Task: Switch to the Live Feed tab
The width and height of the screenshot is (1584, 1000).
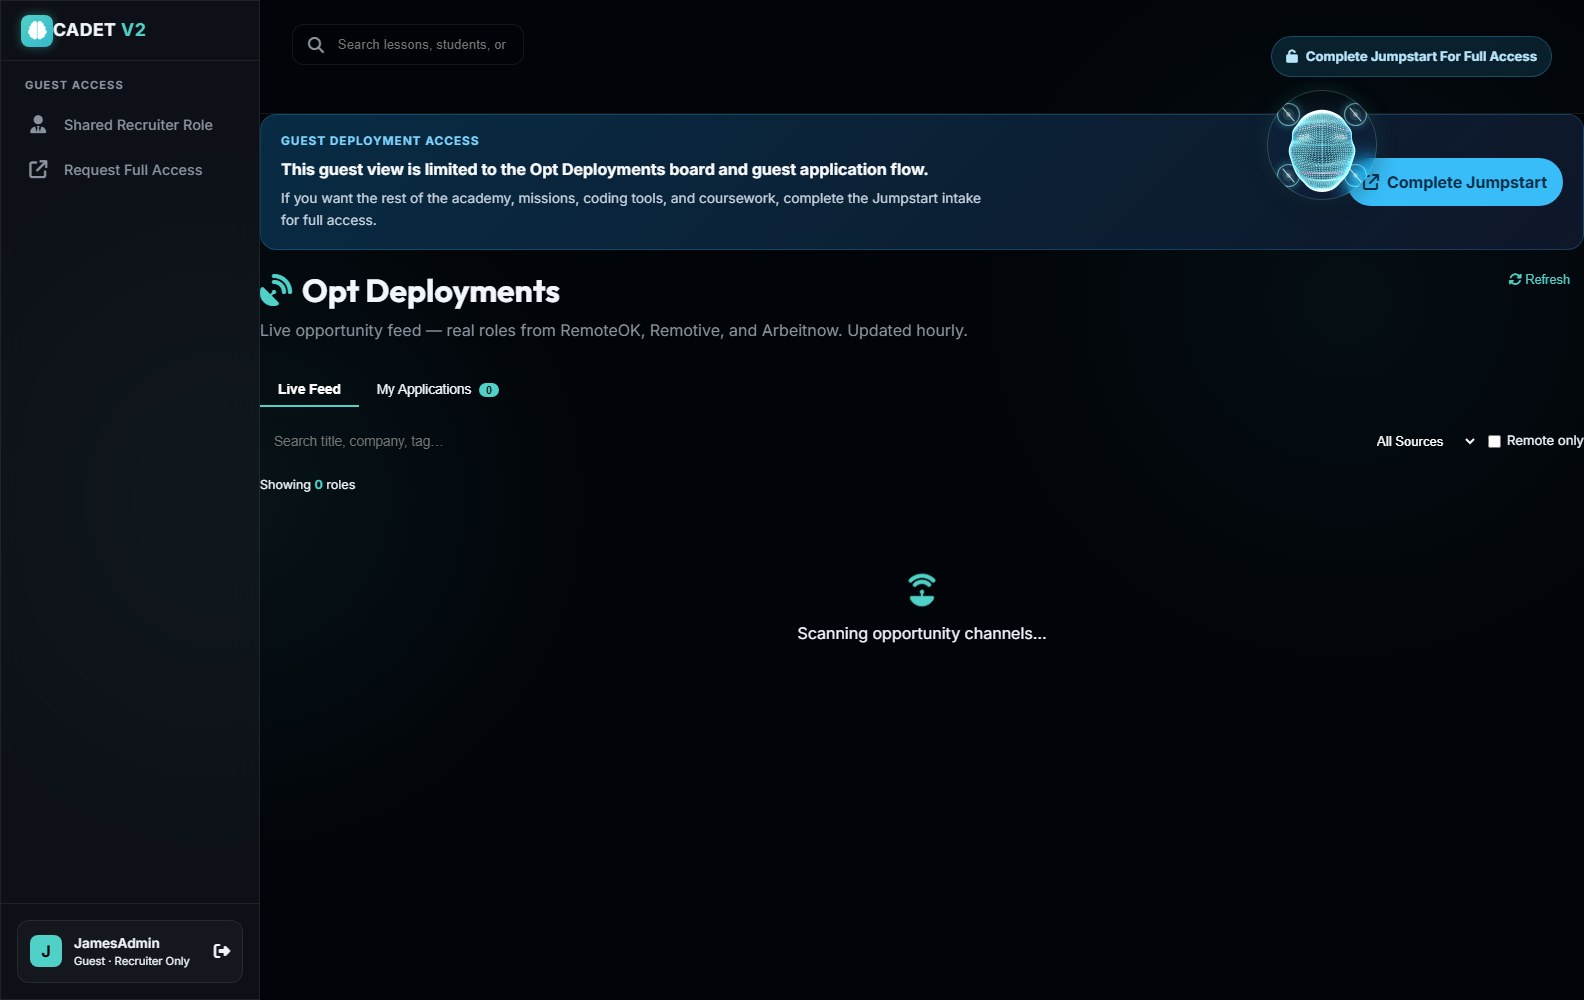Action: pyautogui.click(x=309, y=389)
